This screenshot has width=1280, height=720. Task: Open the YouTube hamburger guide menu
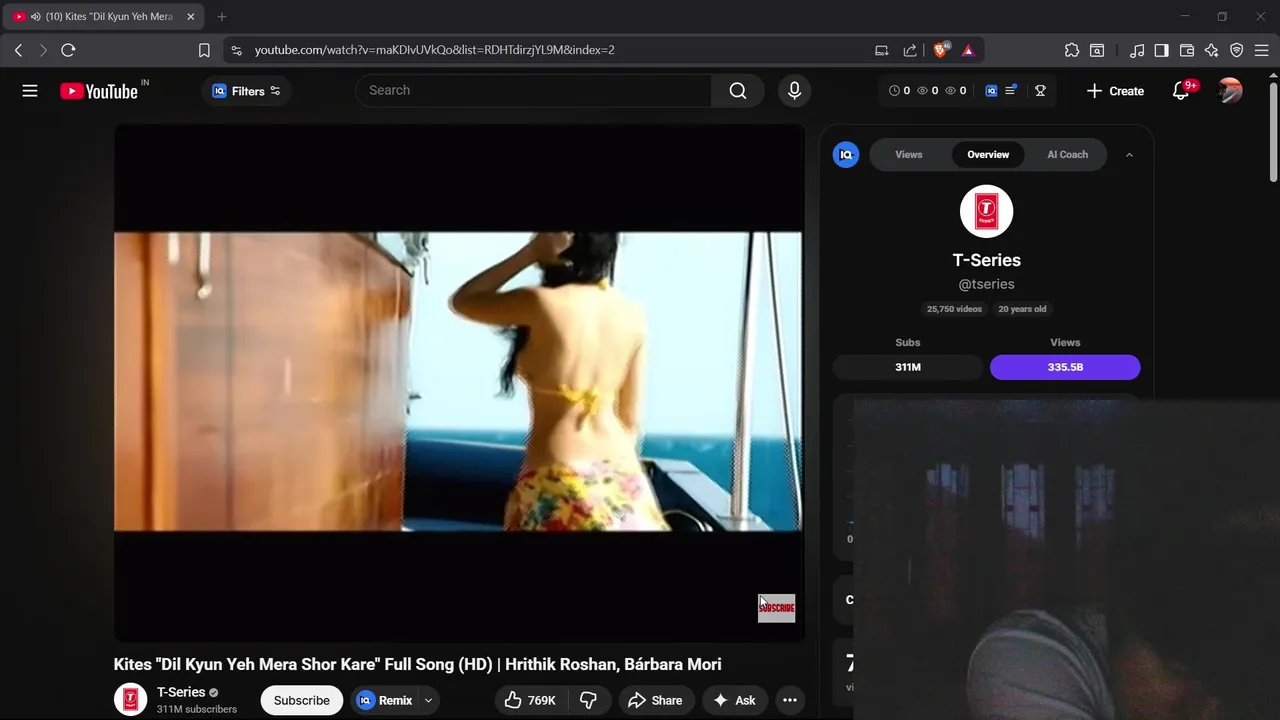pos(30,91)
